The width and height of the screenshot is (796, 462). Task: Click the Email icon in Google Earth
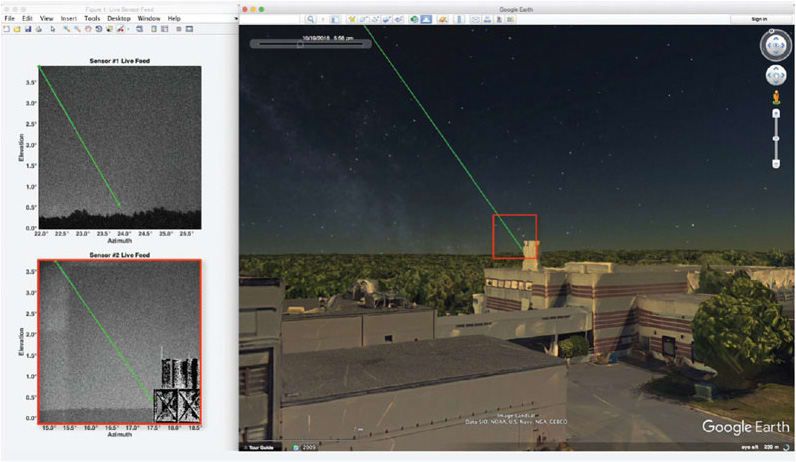pos(475,19)
